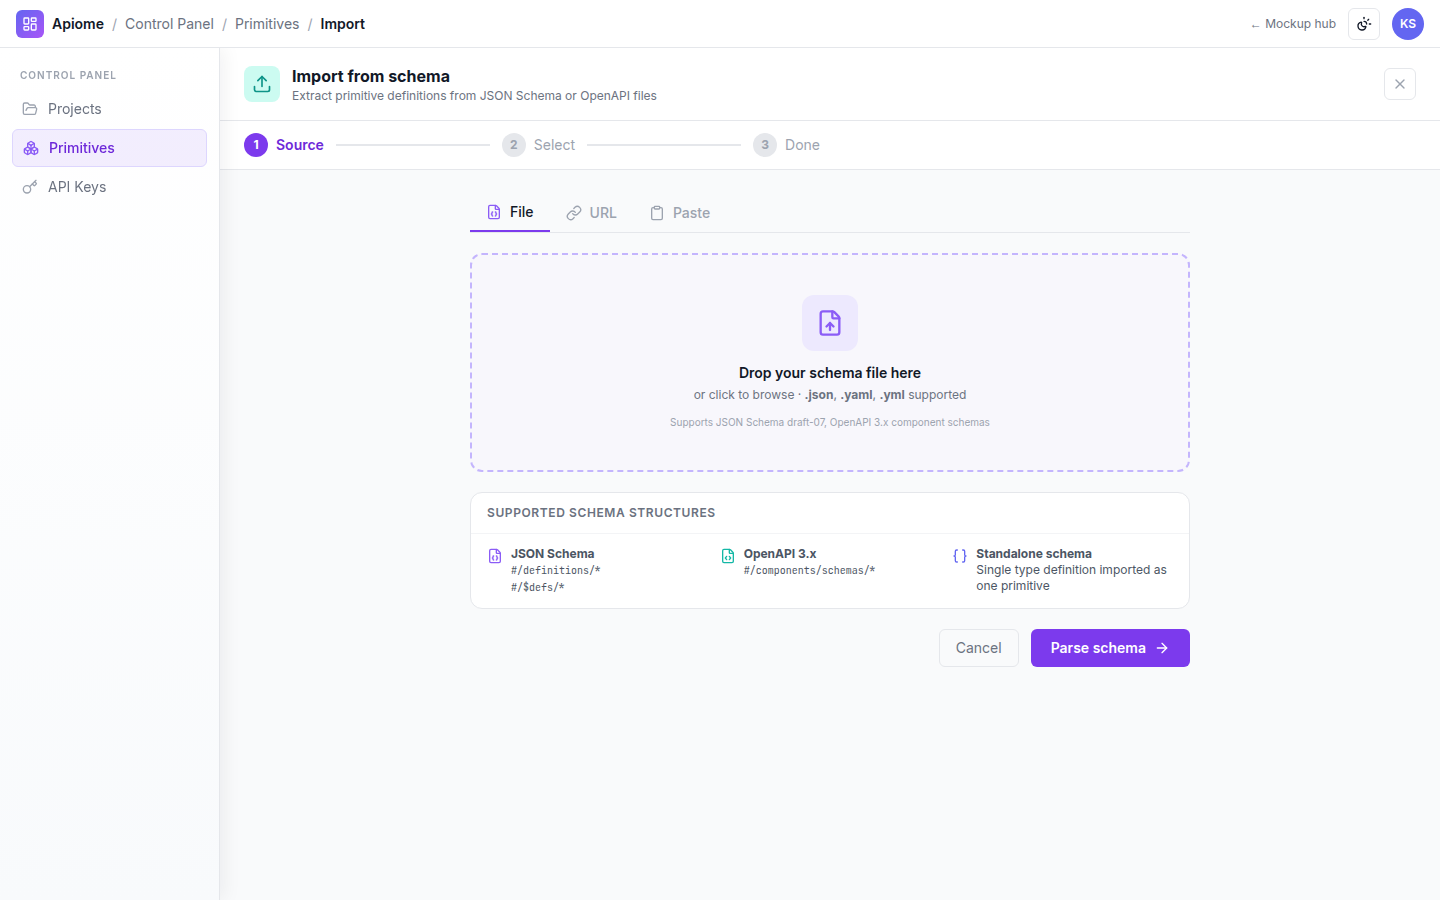Open Projects in the control panel sidebar
Screen dimensions: 1440x900
click(109, 109)
